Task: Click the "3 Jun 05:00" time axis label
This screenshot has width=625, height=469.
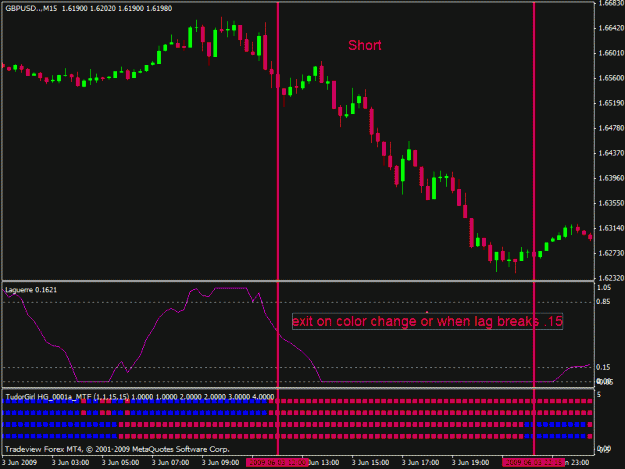Action: click(120, 462)
